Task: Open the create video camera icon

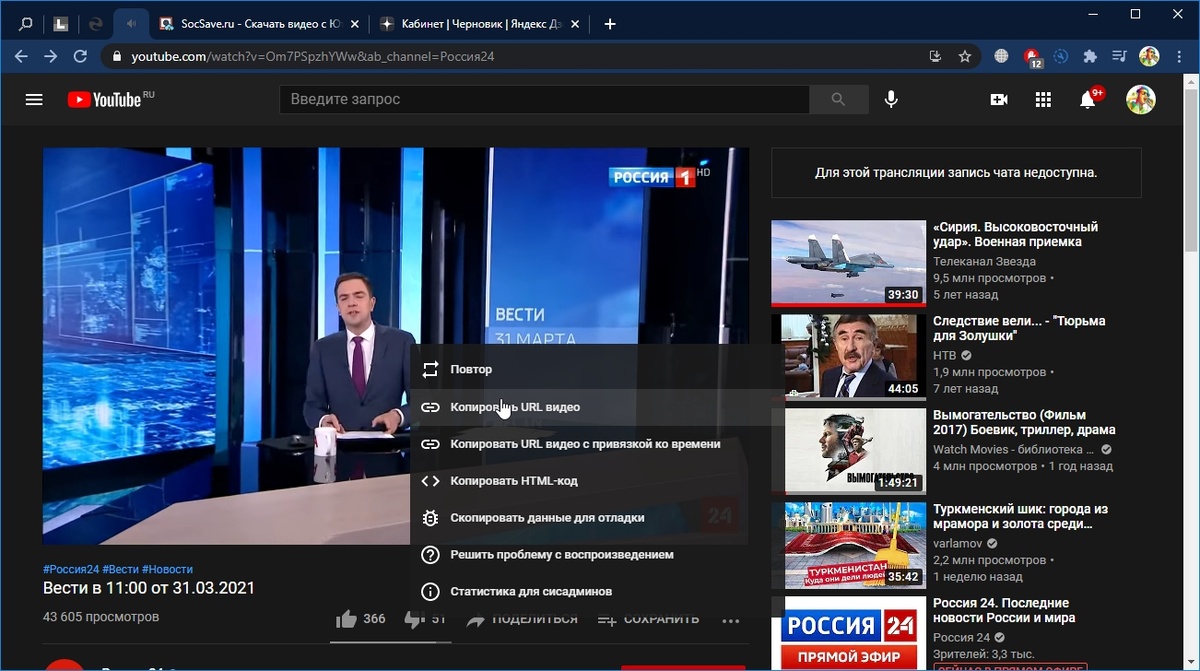Action: pyautogui.click(x=998, y=99)
